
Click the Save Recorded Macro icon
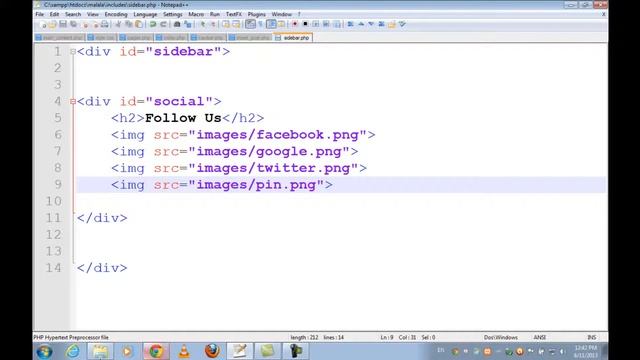[x=337, y=24]
